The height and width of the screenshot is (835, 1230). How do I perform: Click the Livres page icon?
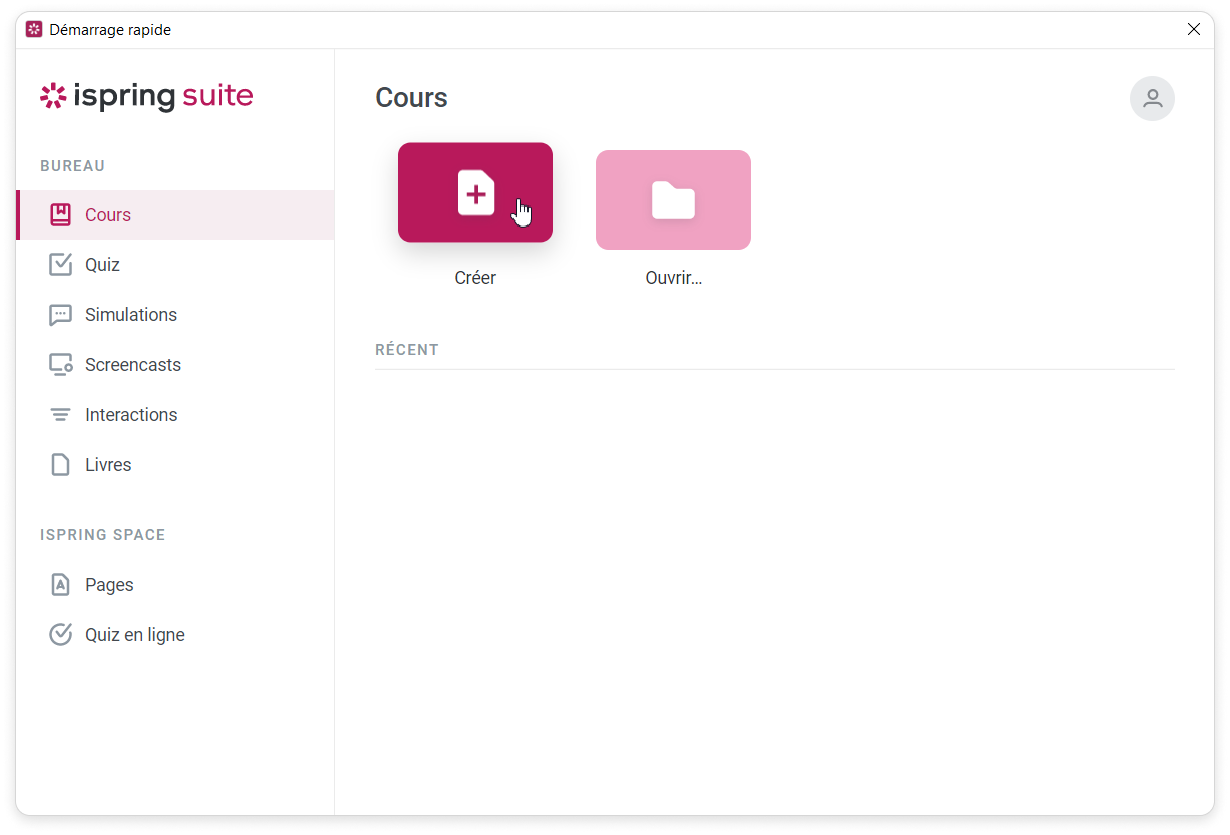point(60,465)
